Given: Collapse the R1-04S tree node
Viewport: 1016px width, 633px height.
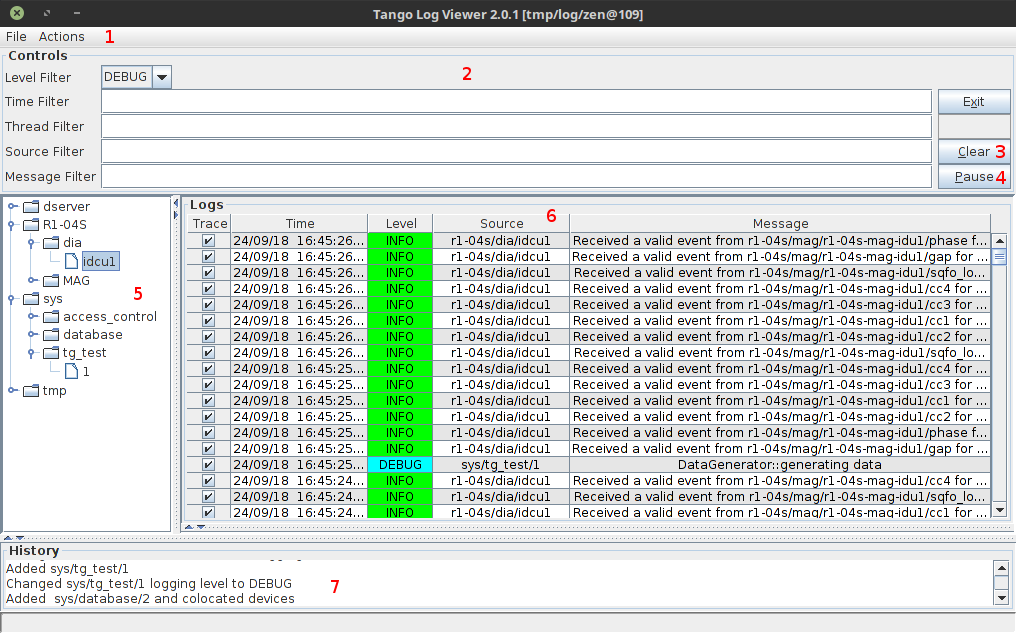Looking at the screenshot, I should [x=12, y=225].
